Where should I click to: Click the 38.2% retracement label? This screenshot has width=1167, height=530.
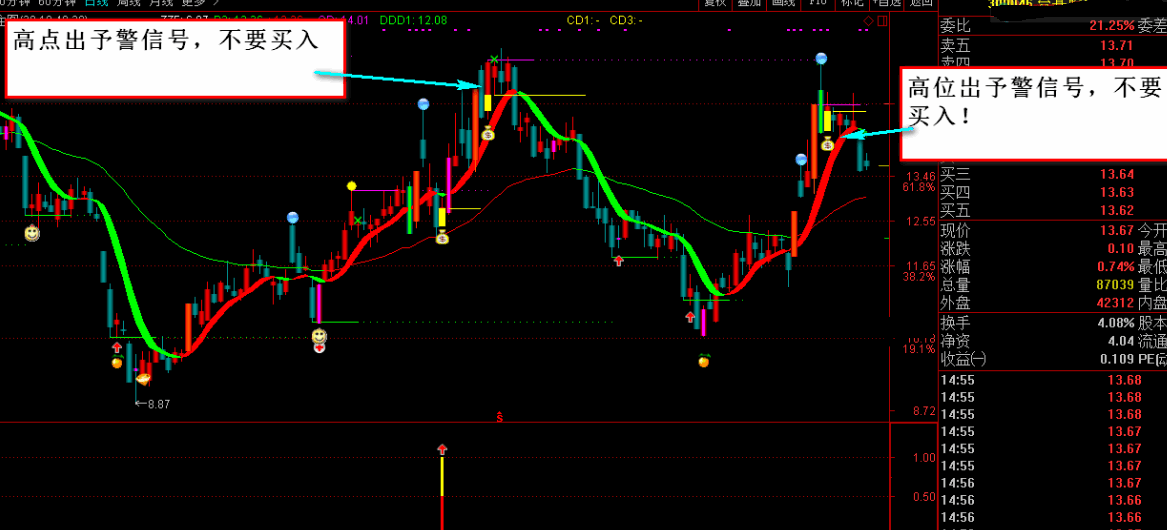click(918, 277)
